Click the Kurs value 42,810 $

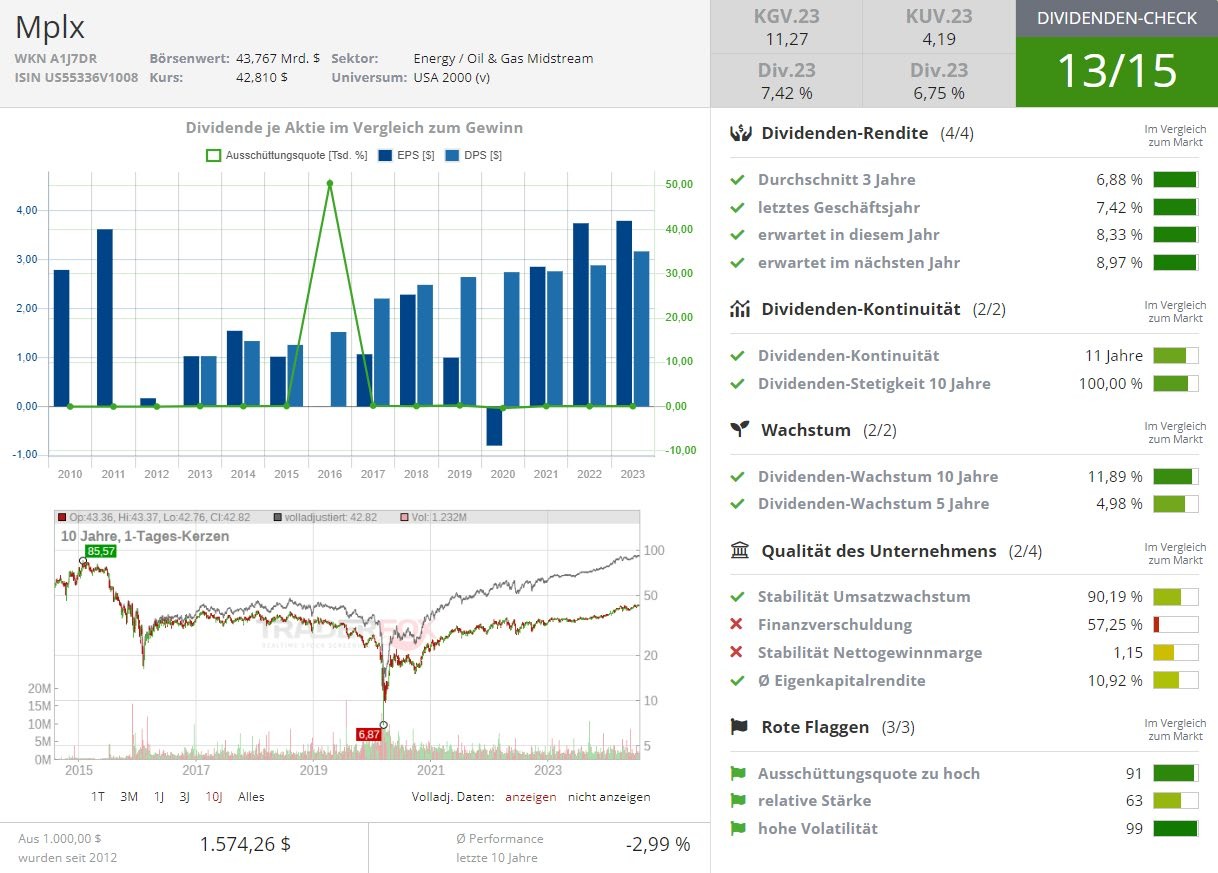(262, 77)
